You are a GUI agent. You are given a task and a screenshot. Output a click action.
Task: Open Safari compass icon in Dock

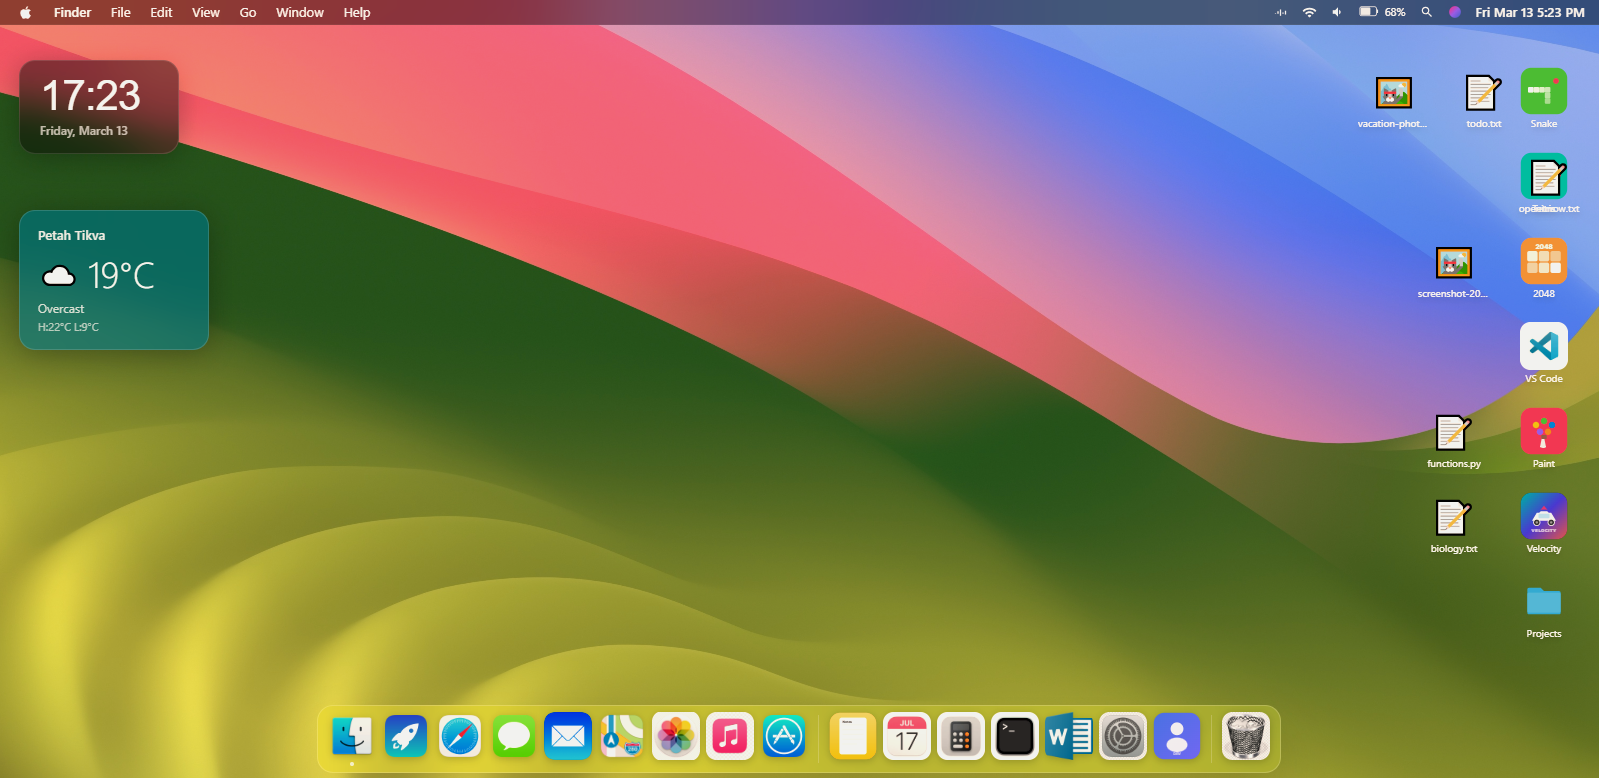460,738
